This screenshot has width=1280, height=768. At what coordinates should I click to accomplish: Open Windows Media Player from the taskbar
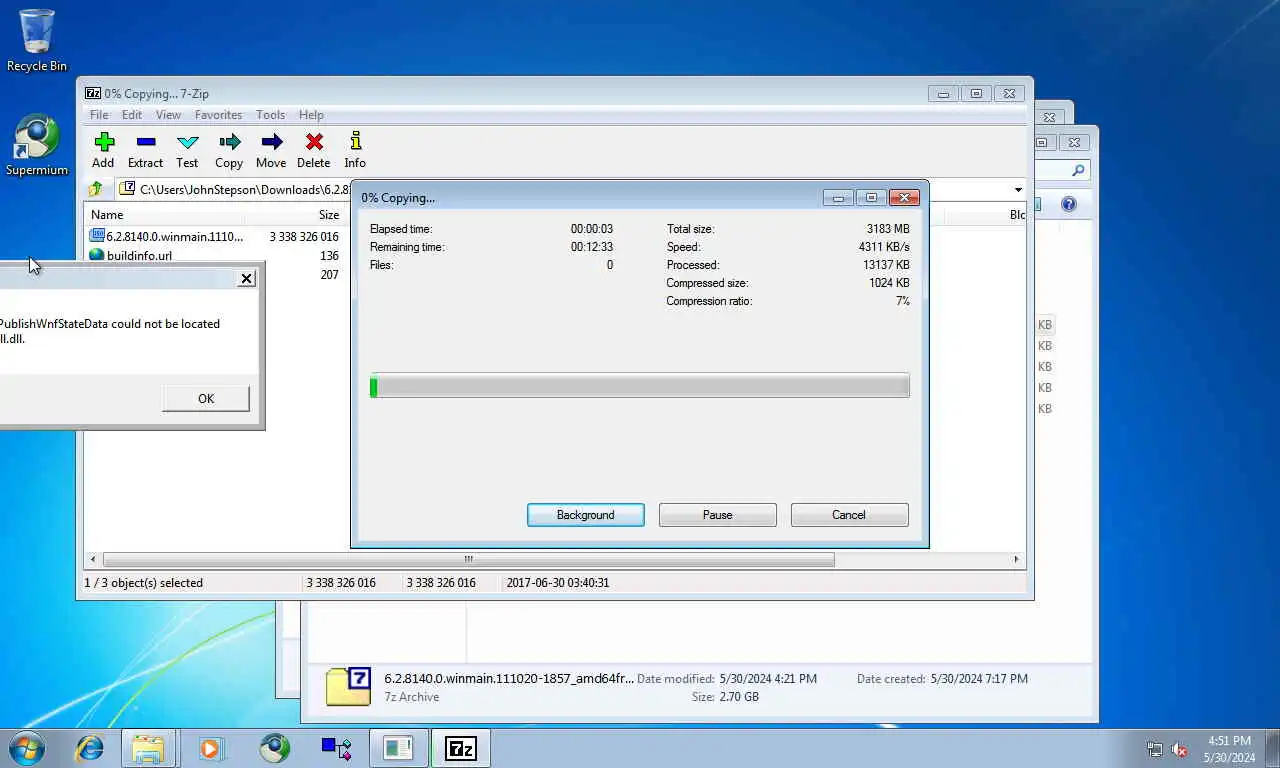(210, 748)
